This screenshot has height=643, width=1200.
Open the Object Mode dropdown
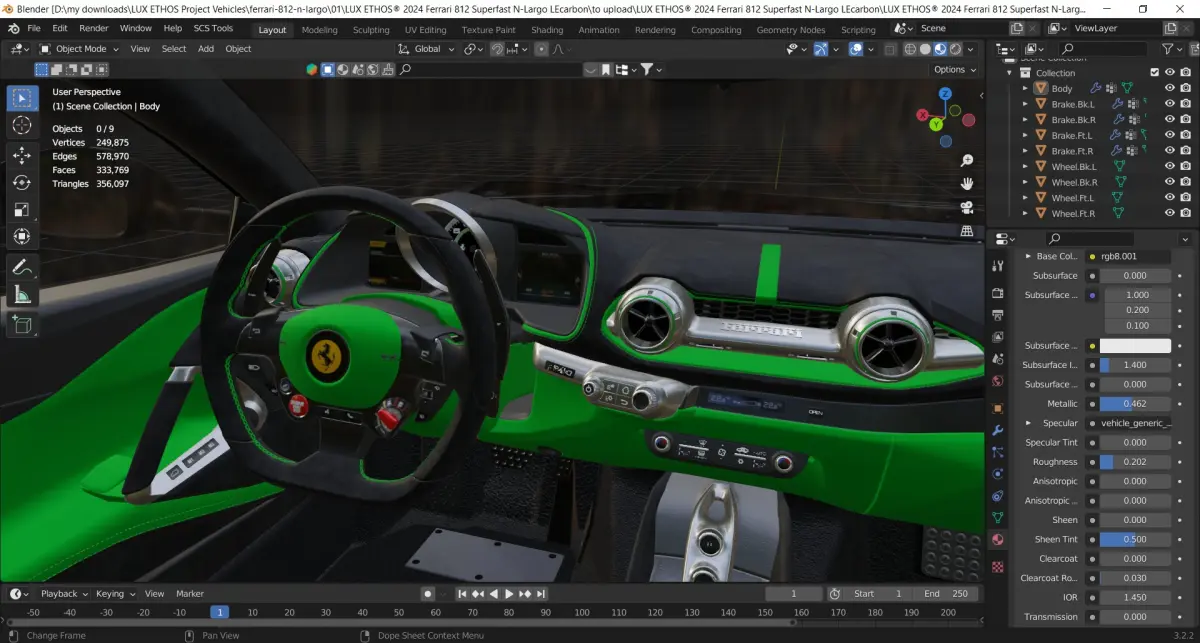(79, 48)
